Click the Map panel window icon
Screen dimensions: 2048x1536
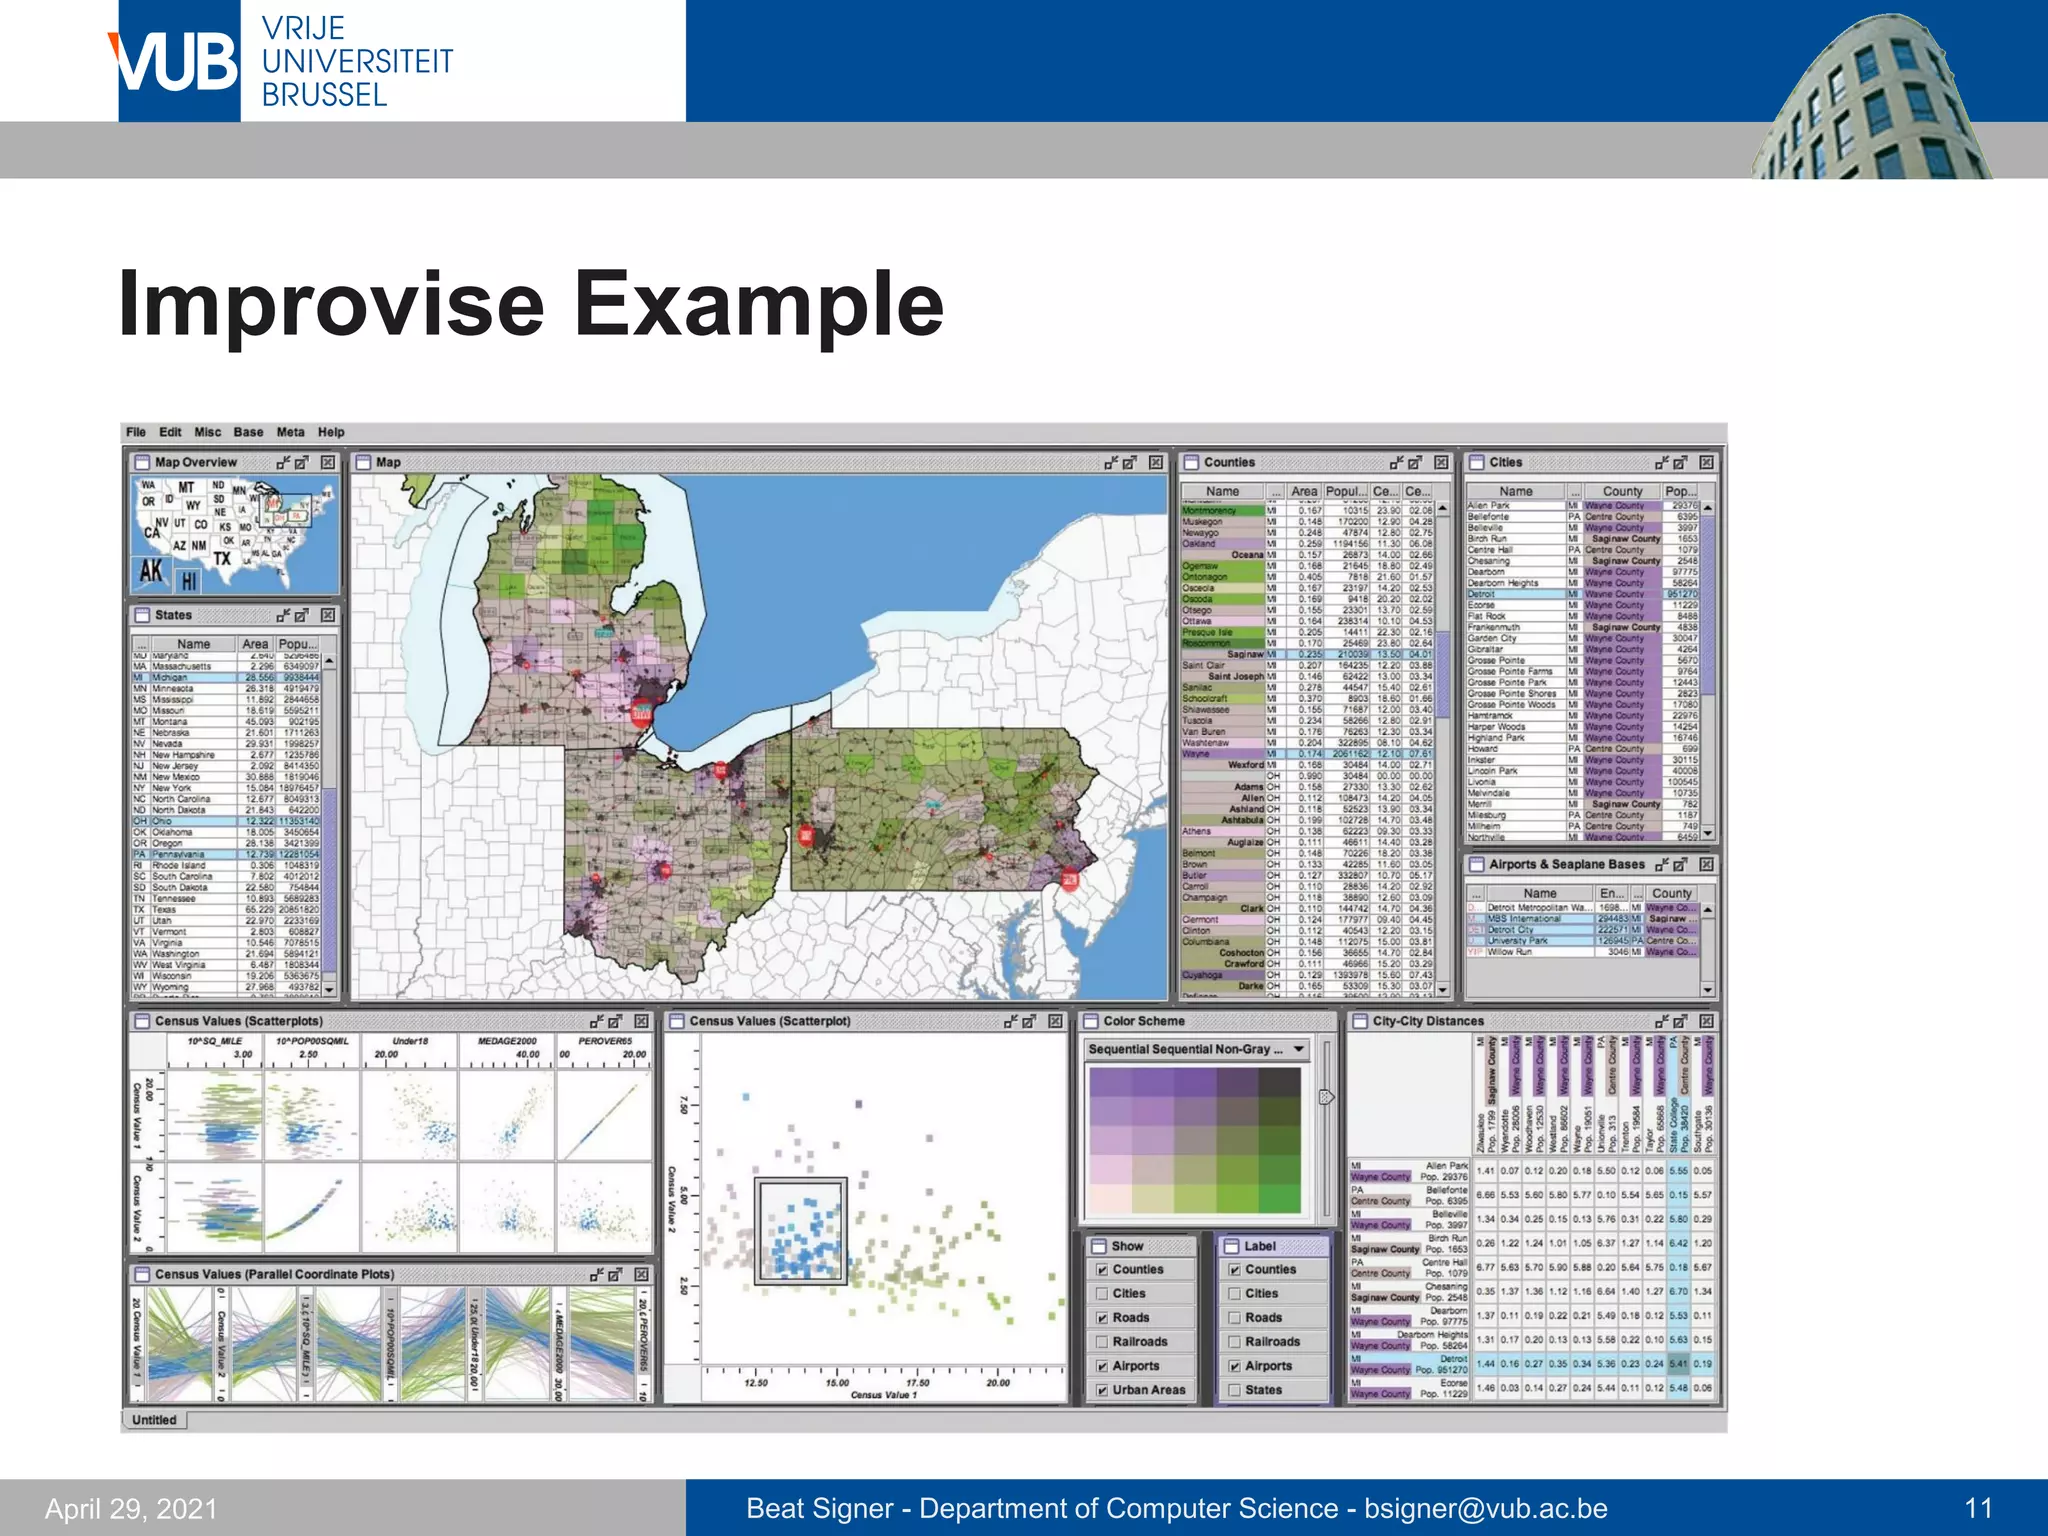pos(364,463)
